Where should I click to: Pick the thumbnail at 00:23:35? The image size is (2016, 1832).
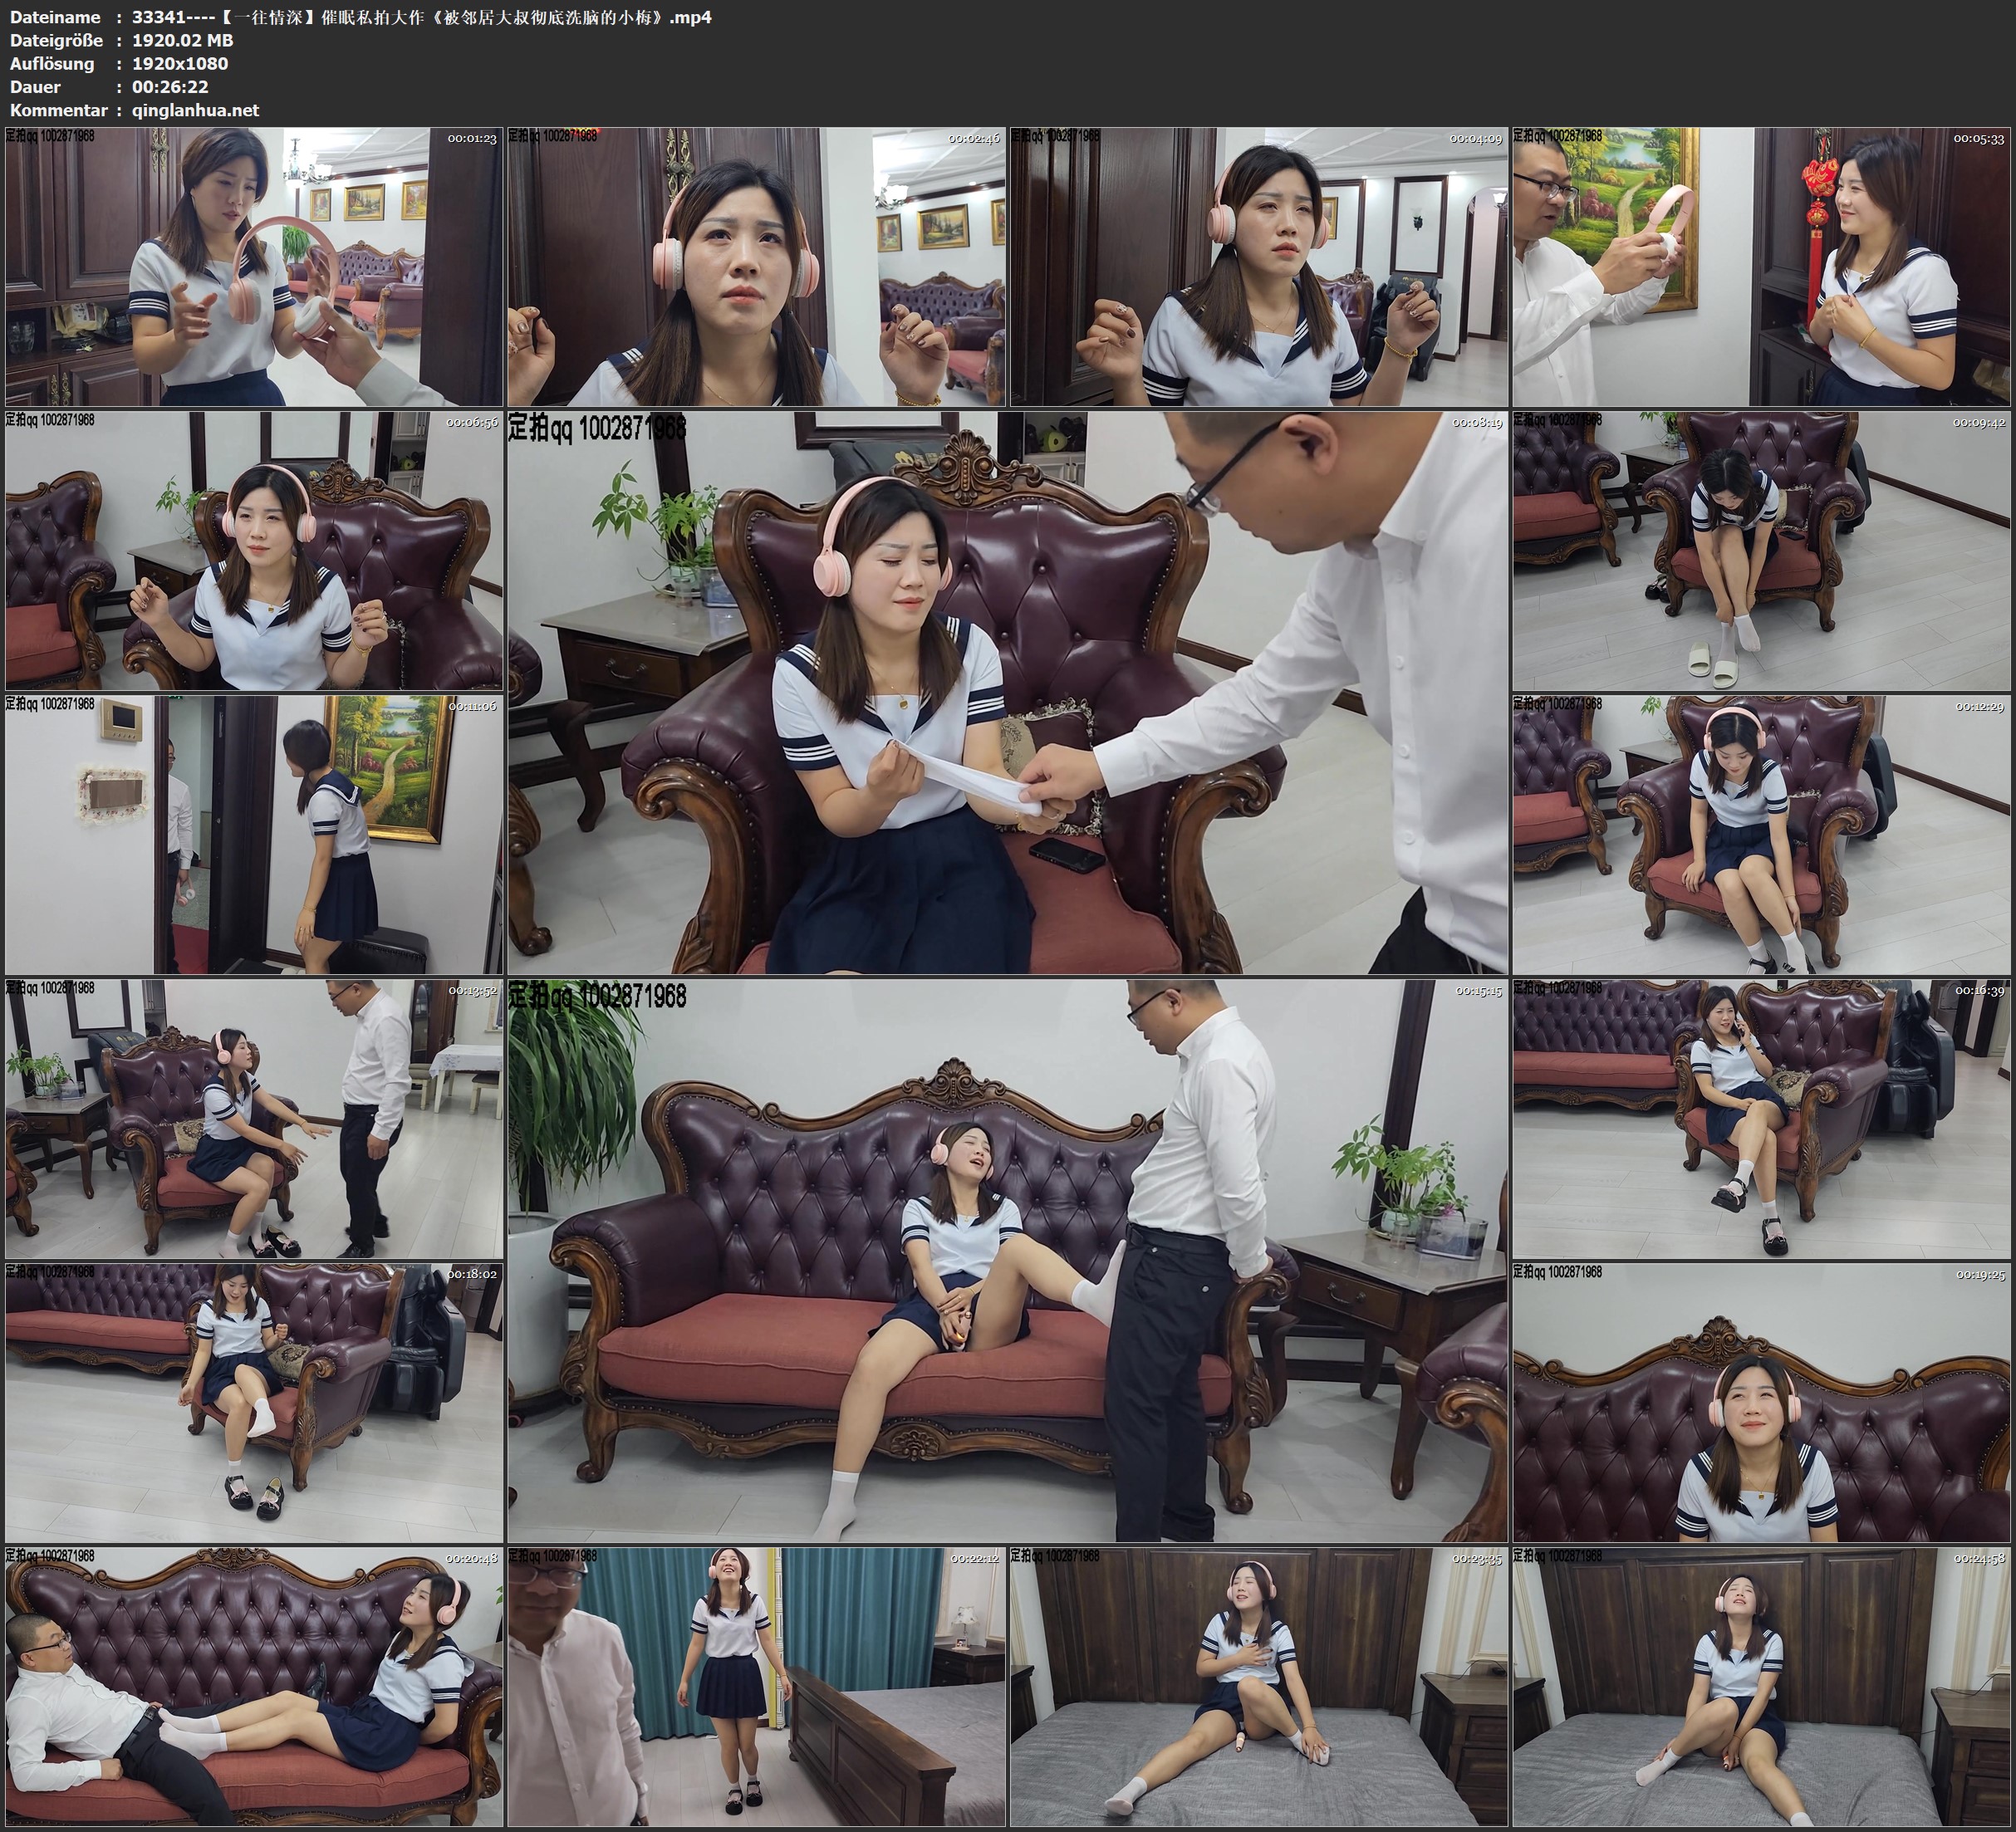pyautogui.click(x=1258, y=1686)
